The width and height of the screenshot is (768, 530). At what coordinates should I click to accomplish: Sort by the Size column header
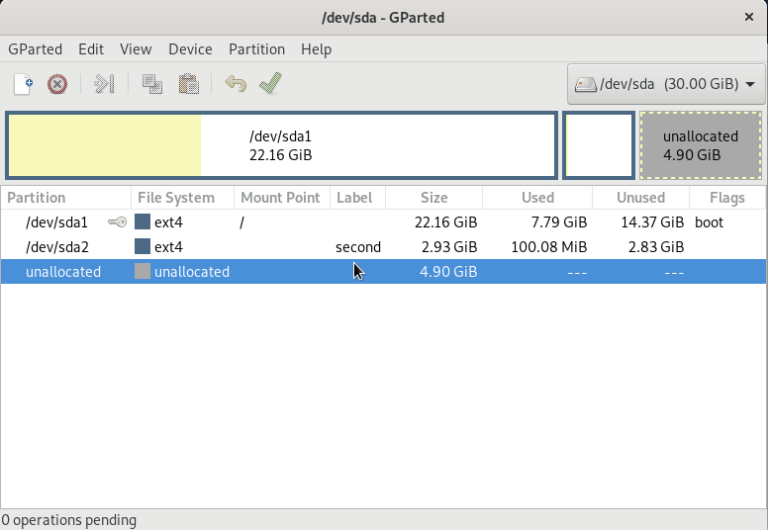(434, 198)
